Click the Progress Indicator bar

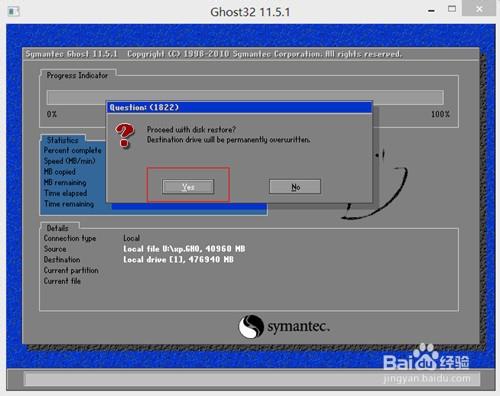pyautogui.click(x=245, y=97)
